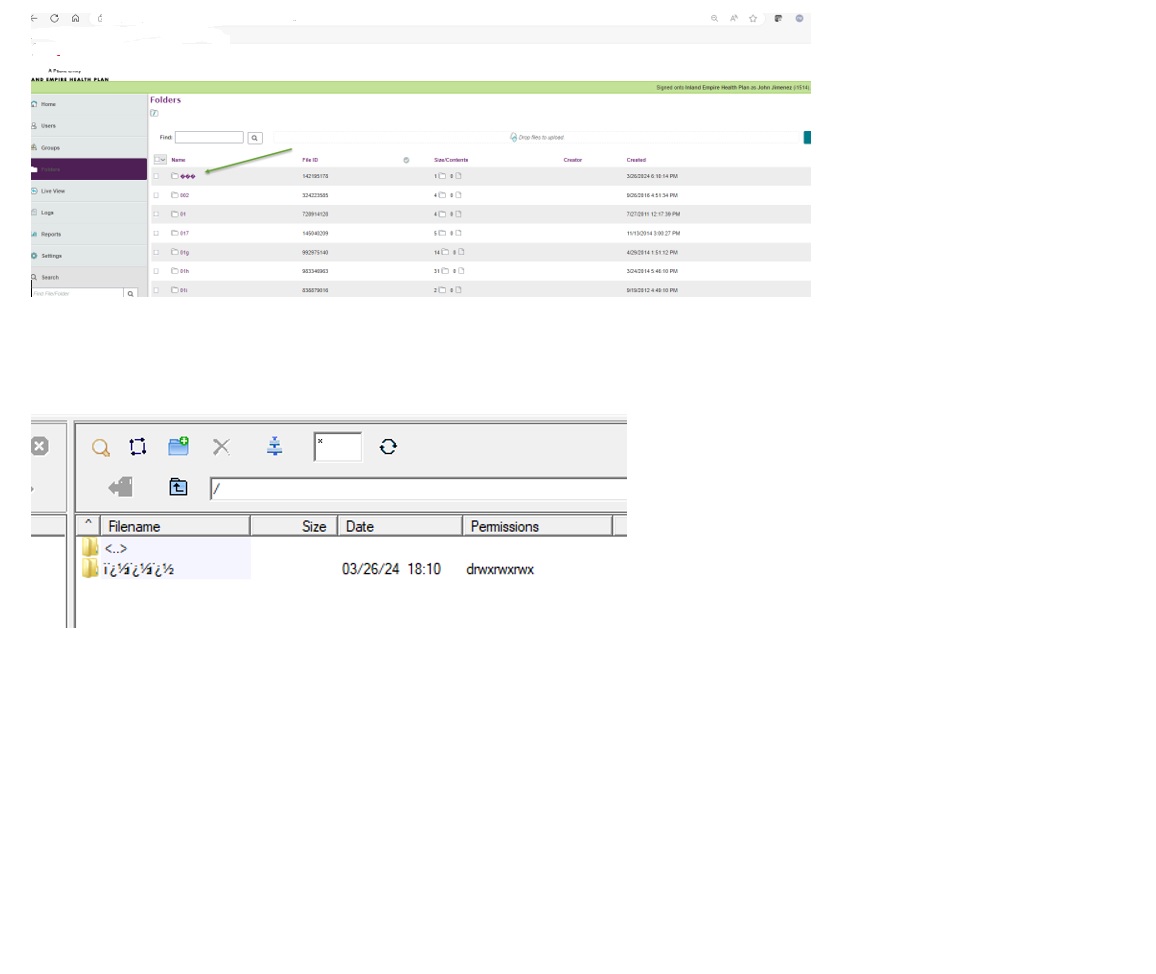The image size is (1156, 974).
Task: Open the select-all checkbox dropdown
Action: pyautogui.click(x=160, y=159)
